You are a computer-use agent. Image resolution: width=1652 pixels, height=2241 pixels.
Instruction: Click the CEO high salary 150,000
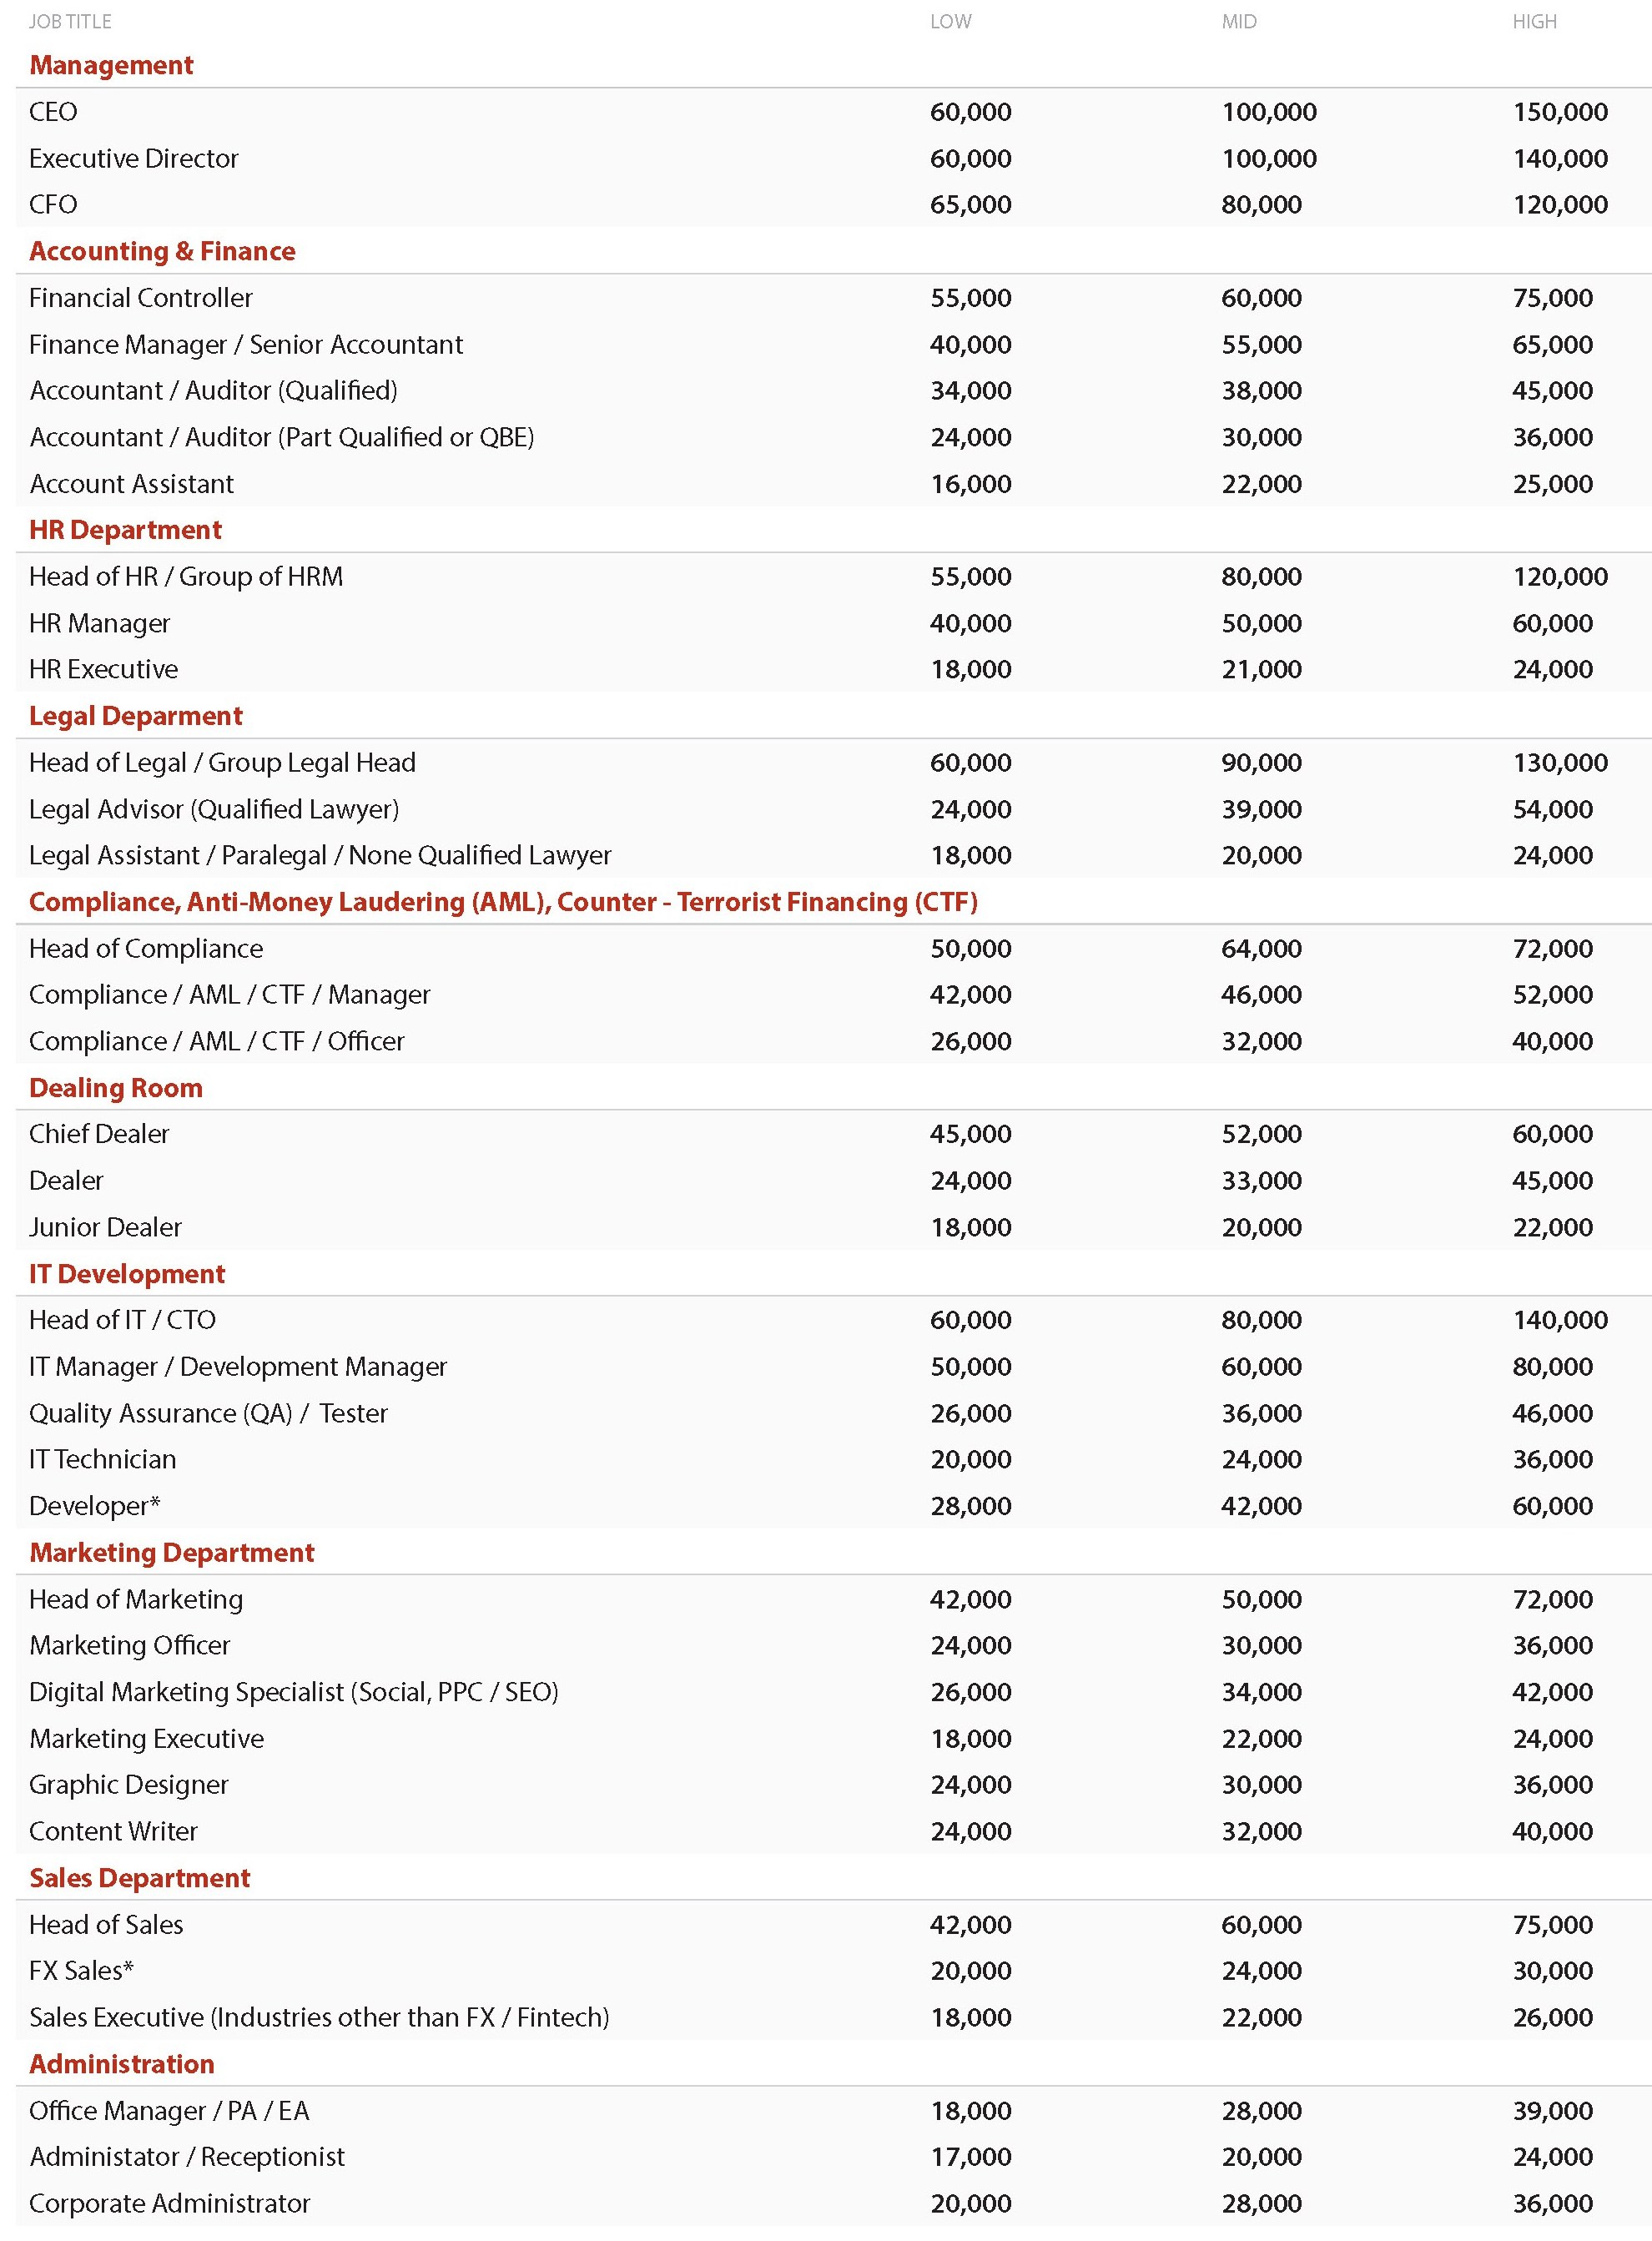(x=1560, y=112)
